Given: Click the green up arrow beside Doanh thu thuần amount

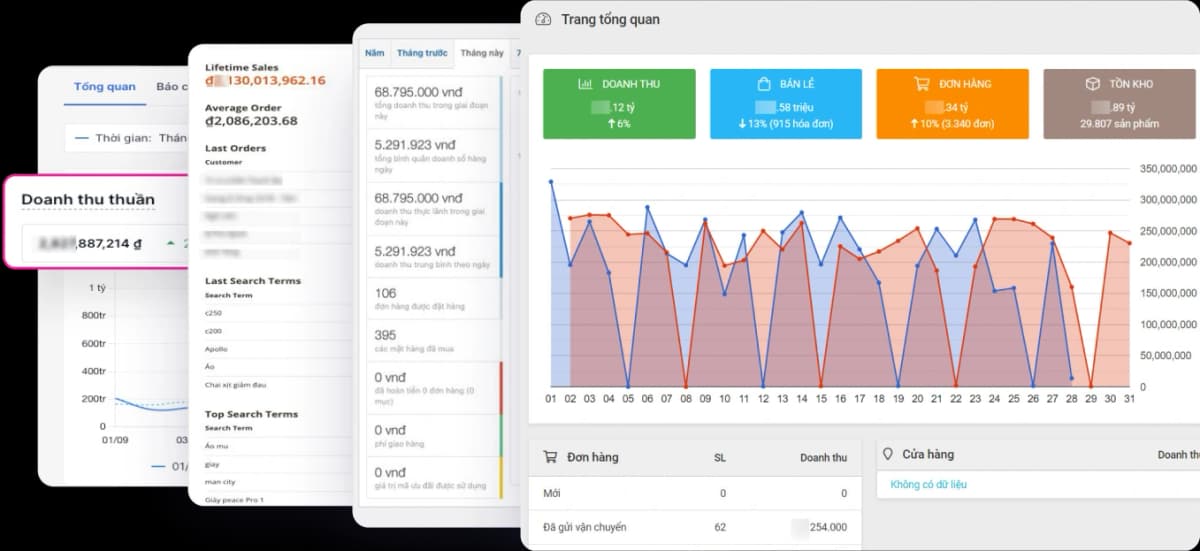Looking at the screenshot, I should pos(170,242).
